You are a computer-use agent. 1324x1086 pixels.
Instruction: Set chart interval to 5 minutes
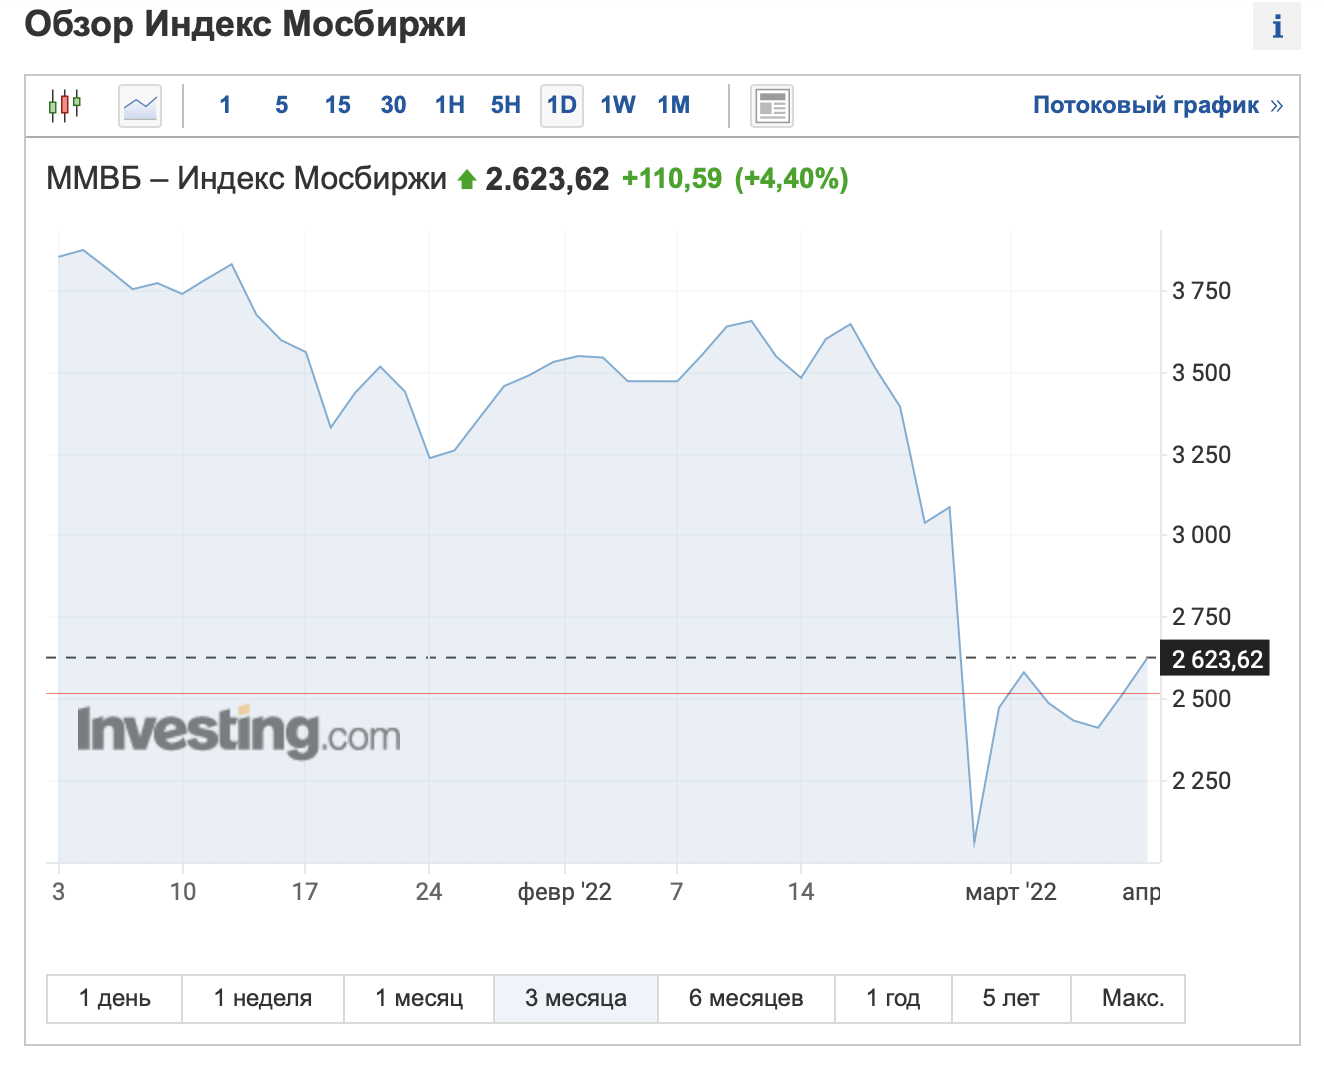point(282,105)
